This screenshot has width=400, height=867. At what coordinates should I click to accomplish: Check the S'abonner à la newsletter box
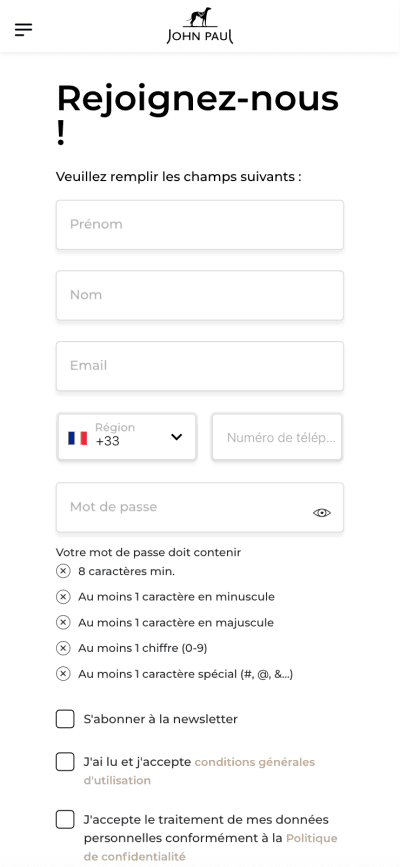(65, 719)
